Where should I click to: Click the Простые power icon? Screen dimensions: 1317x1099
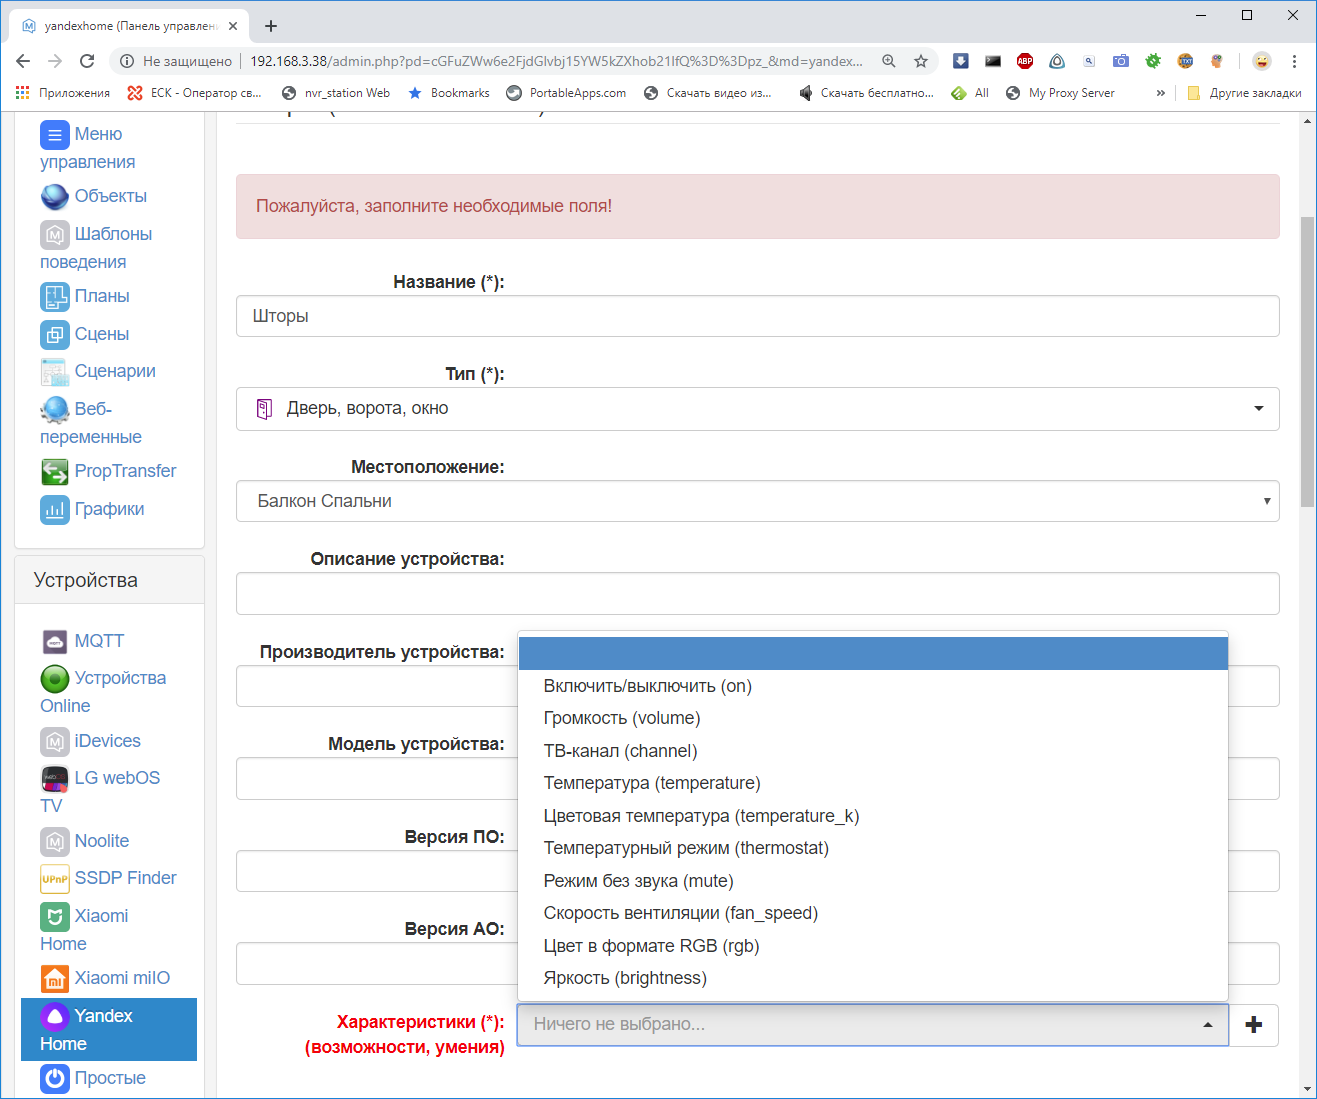pos(55,1078)
